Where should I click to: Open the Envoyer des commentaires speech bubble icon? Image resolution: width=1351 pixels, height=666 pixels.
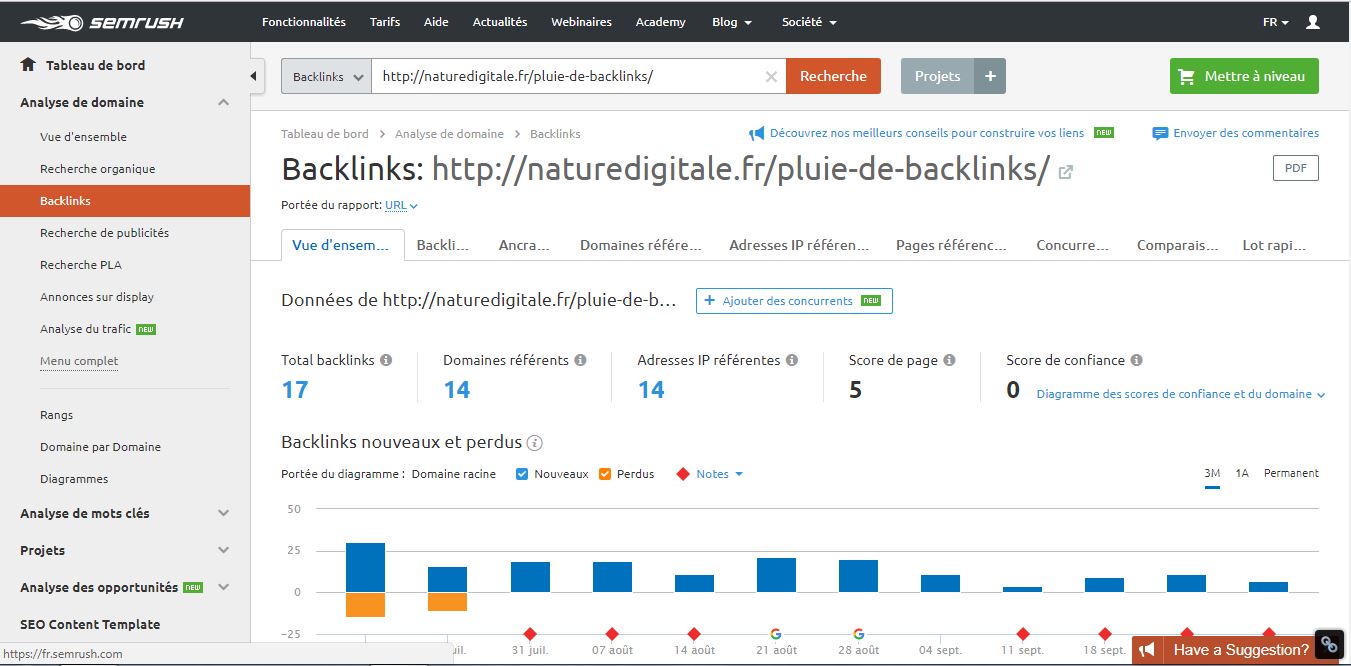click(1161, 132)
